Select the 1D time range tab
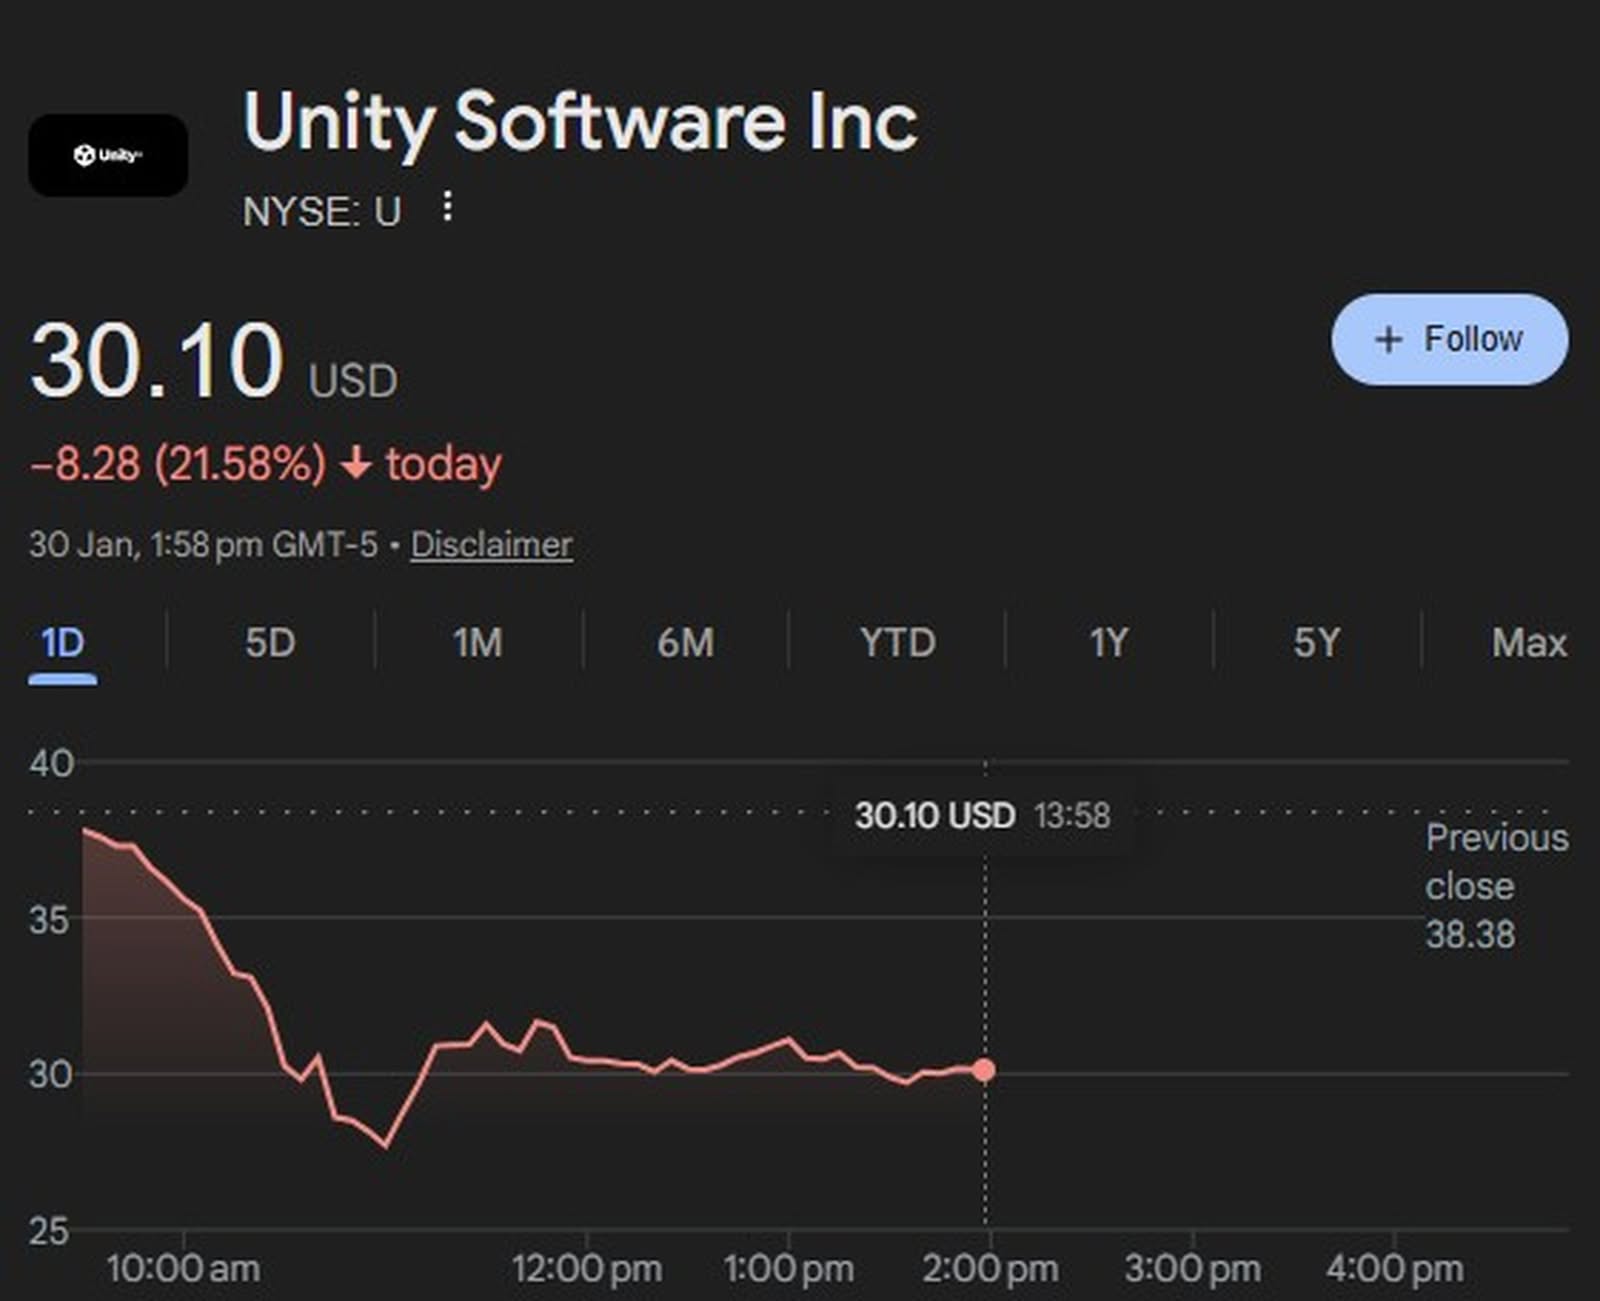The width and height of the screenshot is (1600, 1301). pyautogui.click(x=62, y=643)
